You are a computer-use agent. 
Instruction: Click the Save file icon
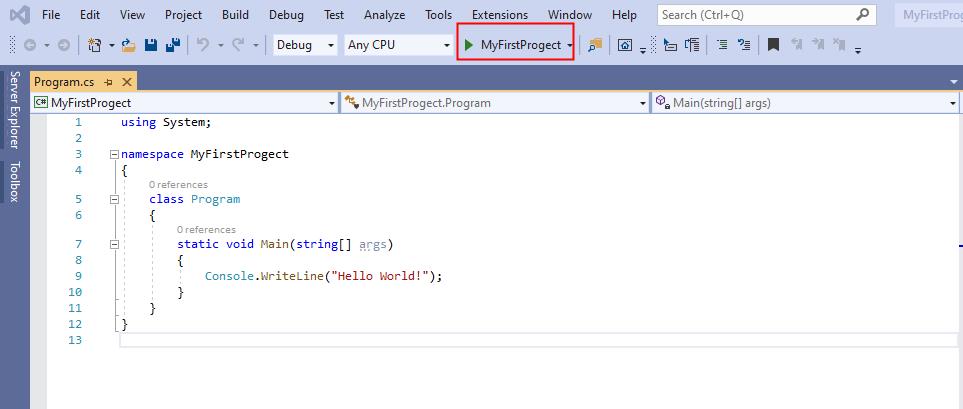[151, 45]
